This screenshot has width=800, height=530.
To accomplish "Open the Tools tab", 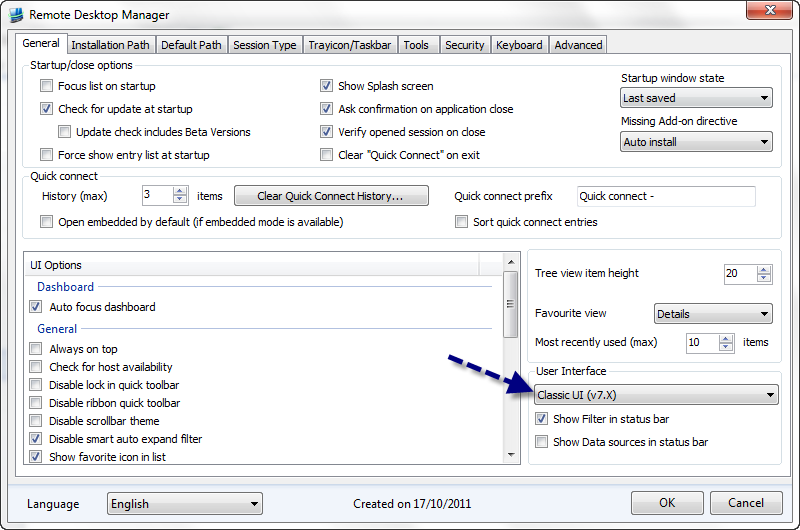I will point(416,45).
